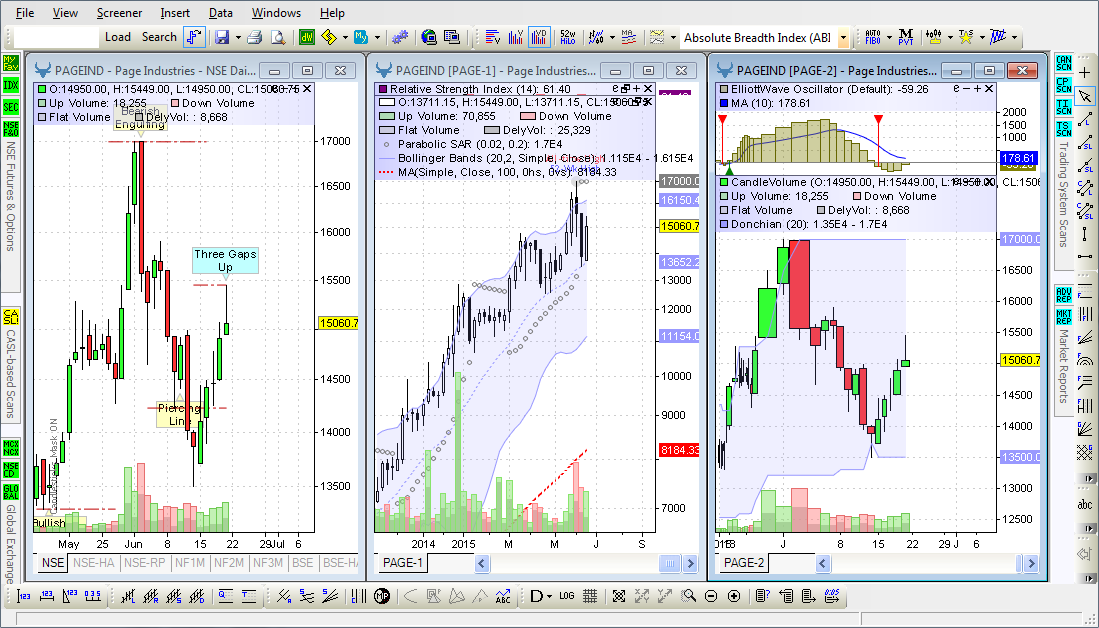The image size is (1099, 628).
Task: Toggle the CP SCN scan icon
Action: pyautogui.click(x=1063, y=85)
